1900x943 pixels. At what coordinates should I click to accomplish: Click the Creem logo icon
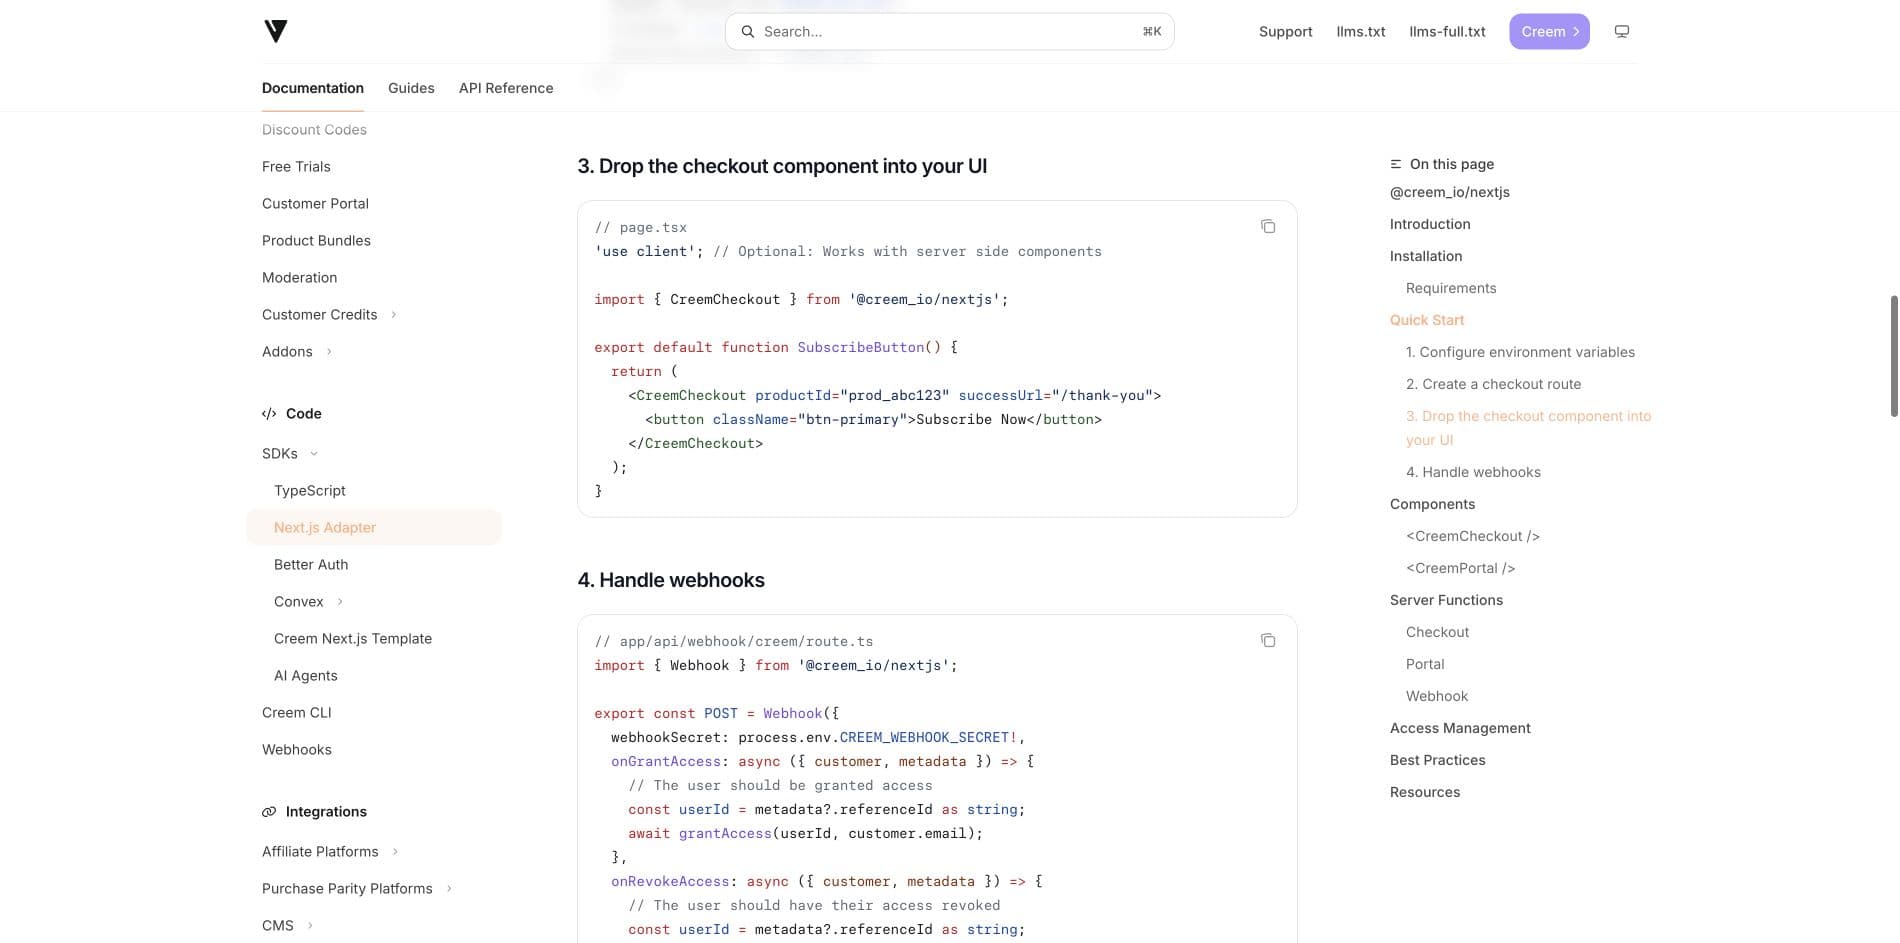(x=276, y=31)
